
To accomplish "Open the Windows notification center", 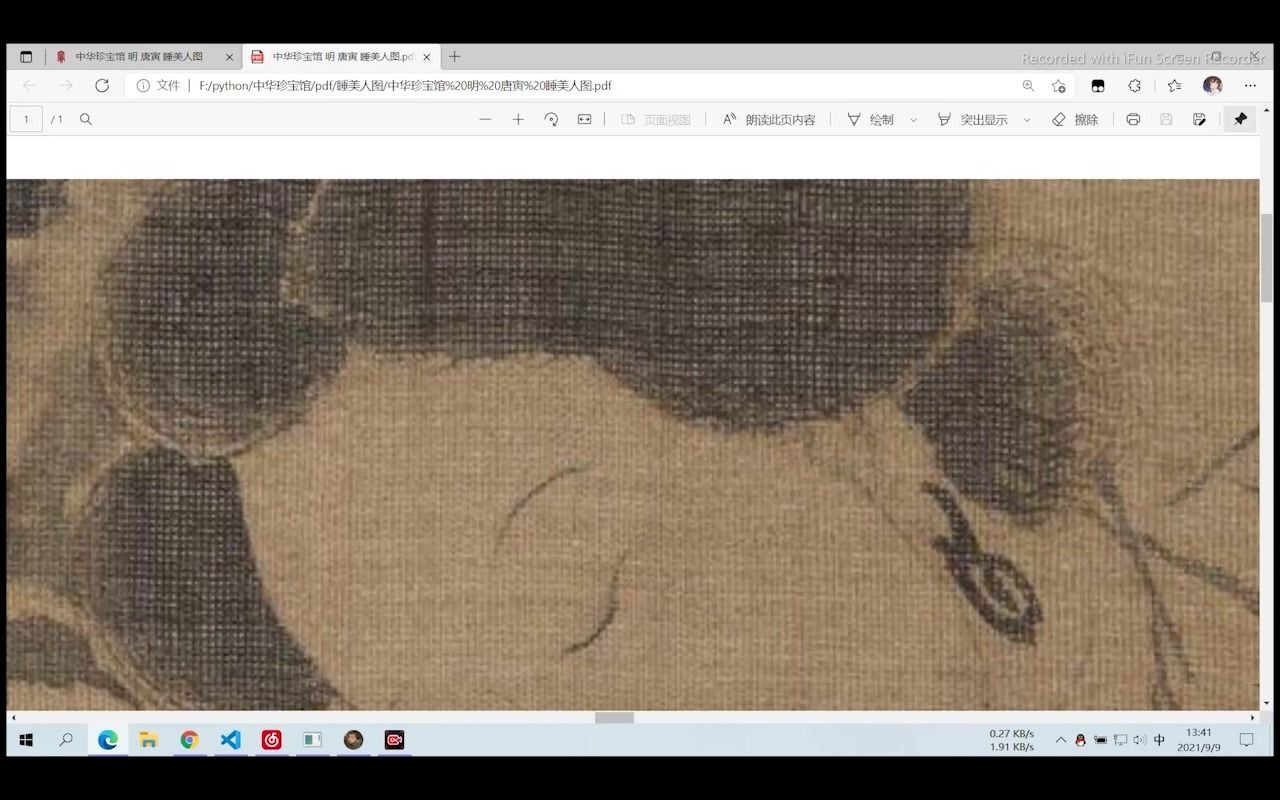I will click(1247, 740).
